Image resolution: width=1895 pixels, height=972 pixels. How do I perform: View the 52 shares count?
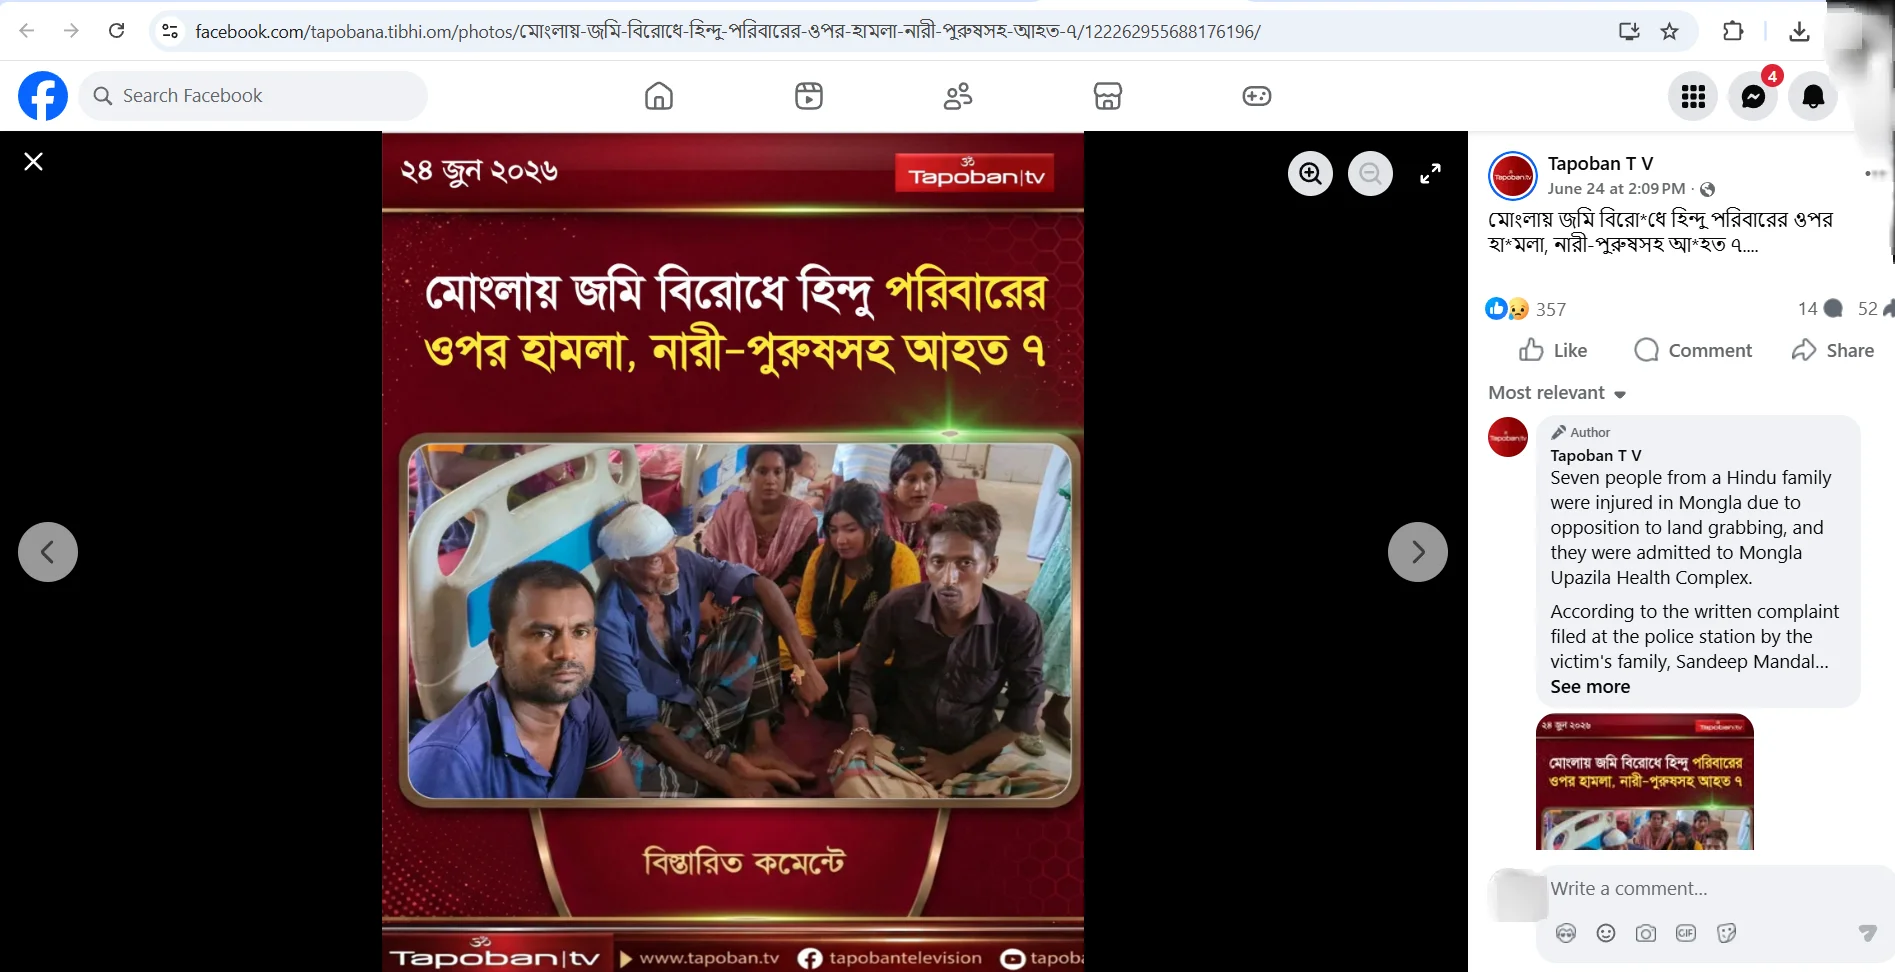pos(1875,308)
